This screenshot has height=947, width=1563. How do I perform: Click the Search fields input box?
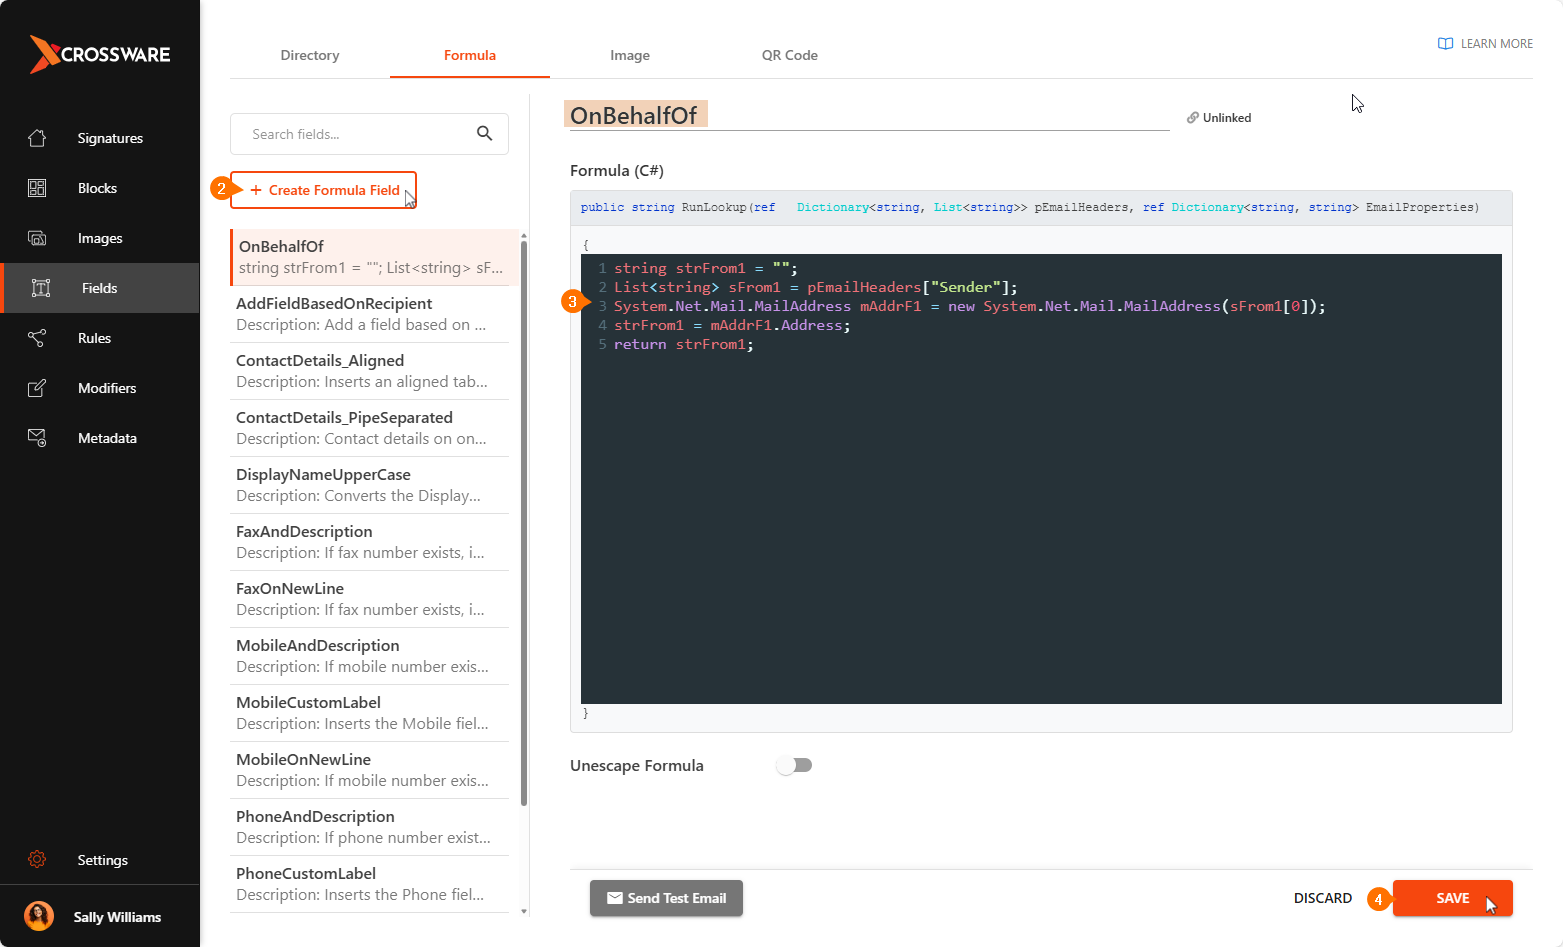pyautogui.click(x=355, y=134)
